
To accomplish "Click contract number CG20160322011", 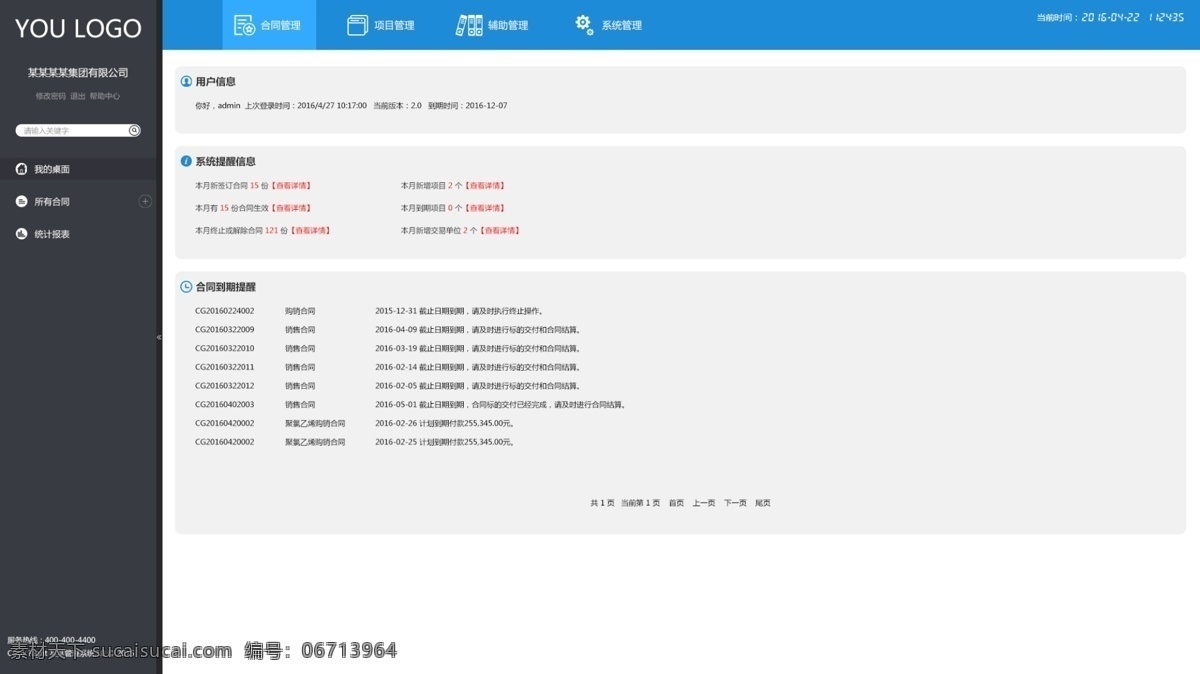I will coord(225,367).
